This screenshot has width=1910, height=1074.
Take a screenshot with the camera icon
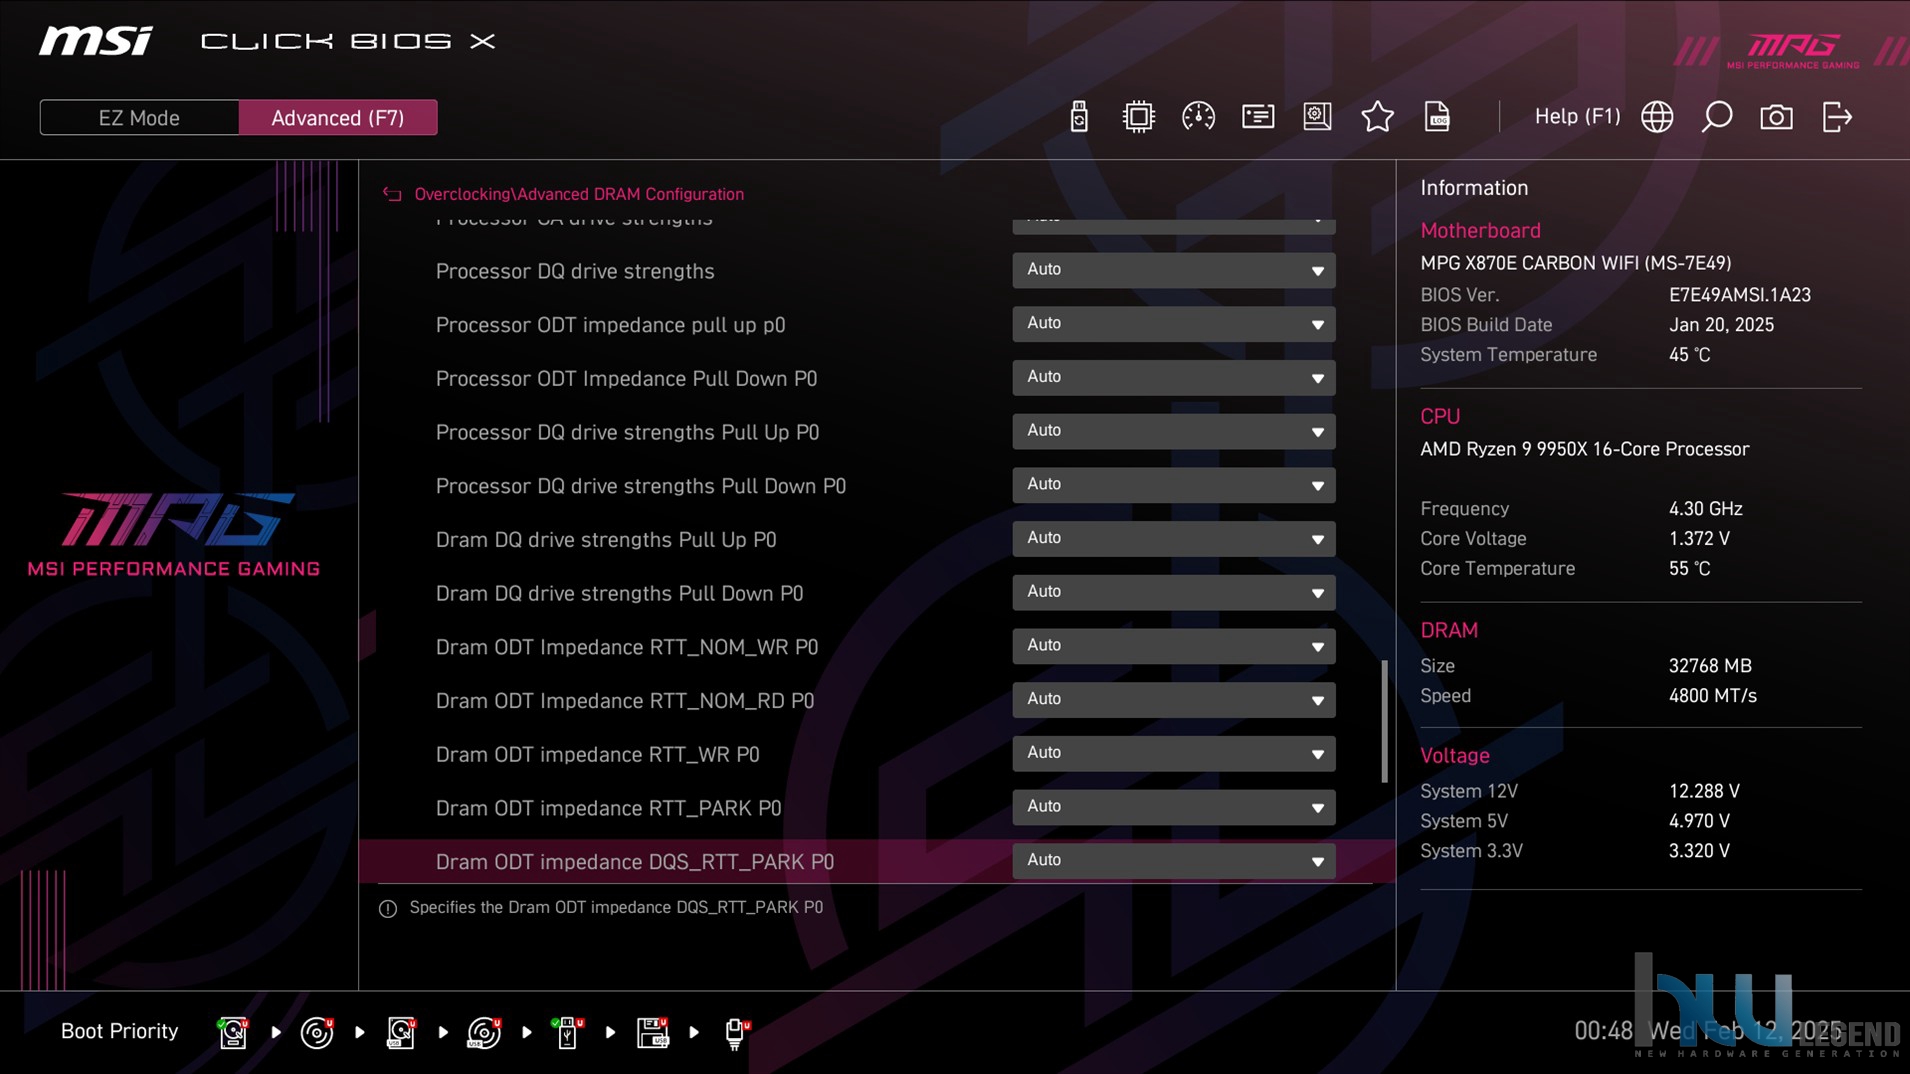[x=1776, y=117]
